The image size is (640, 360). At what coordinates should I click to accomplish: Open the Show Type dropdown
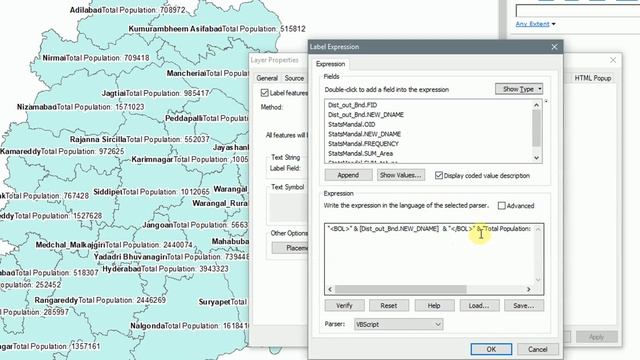[x=519, y=89]
